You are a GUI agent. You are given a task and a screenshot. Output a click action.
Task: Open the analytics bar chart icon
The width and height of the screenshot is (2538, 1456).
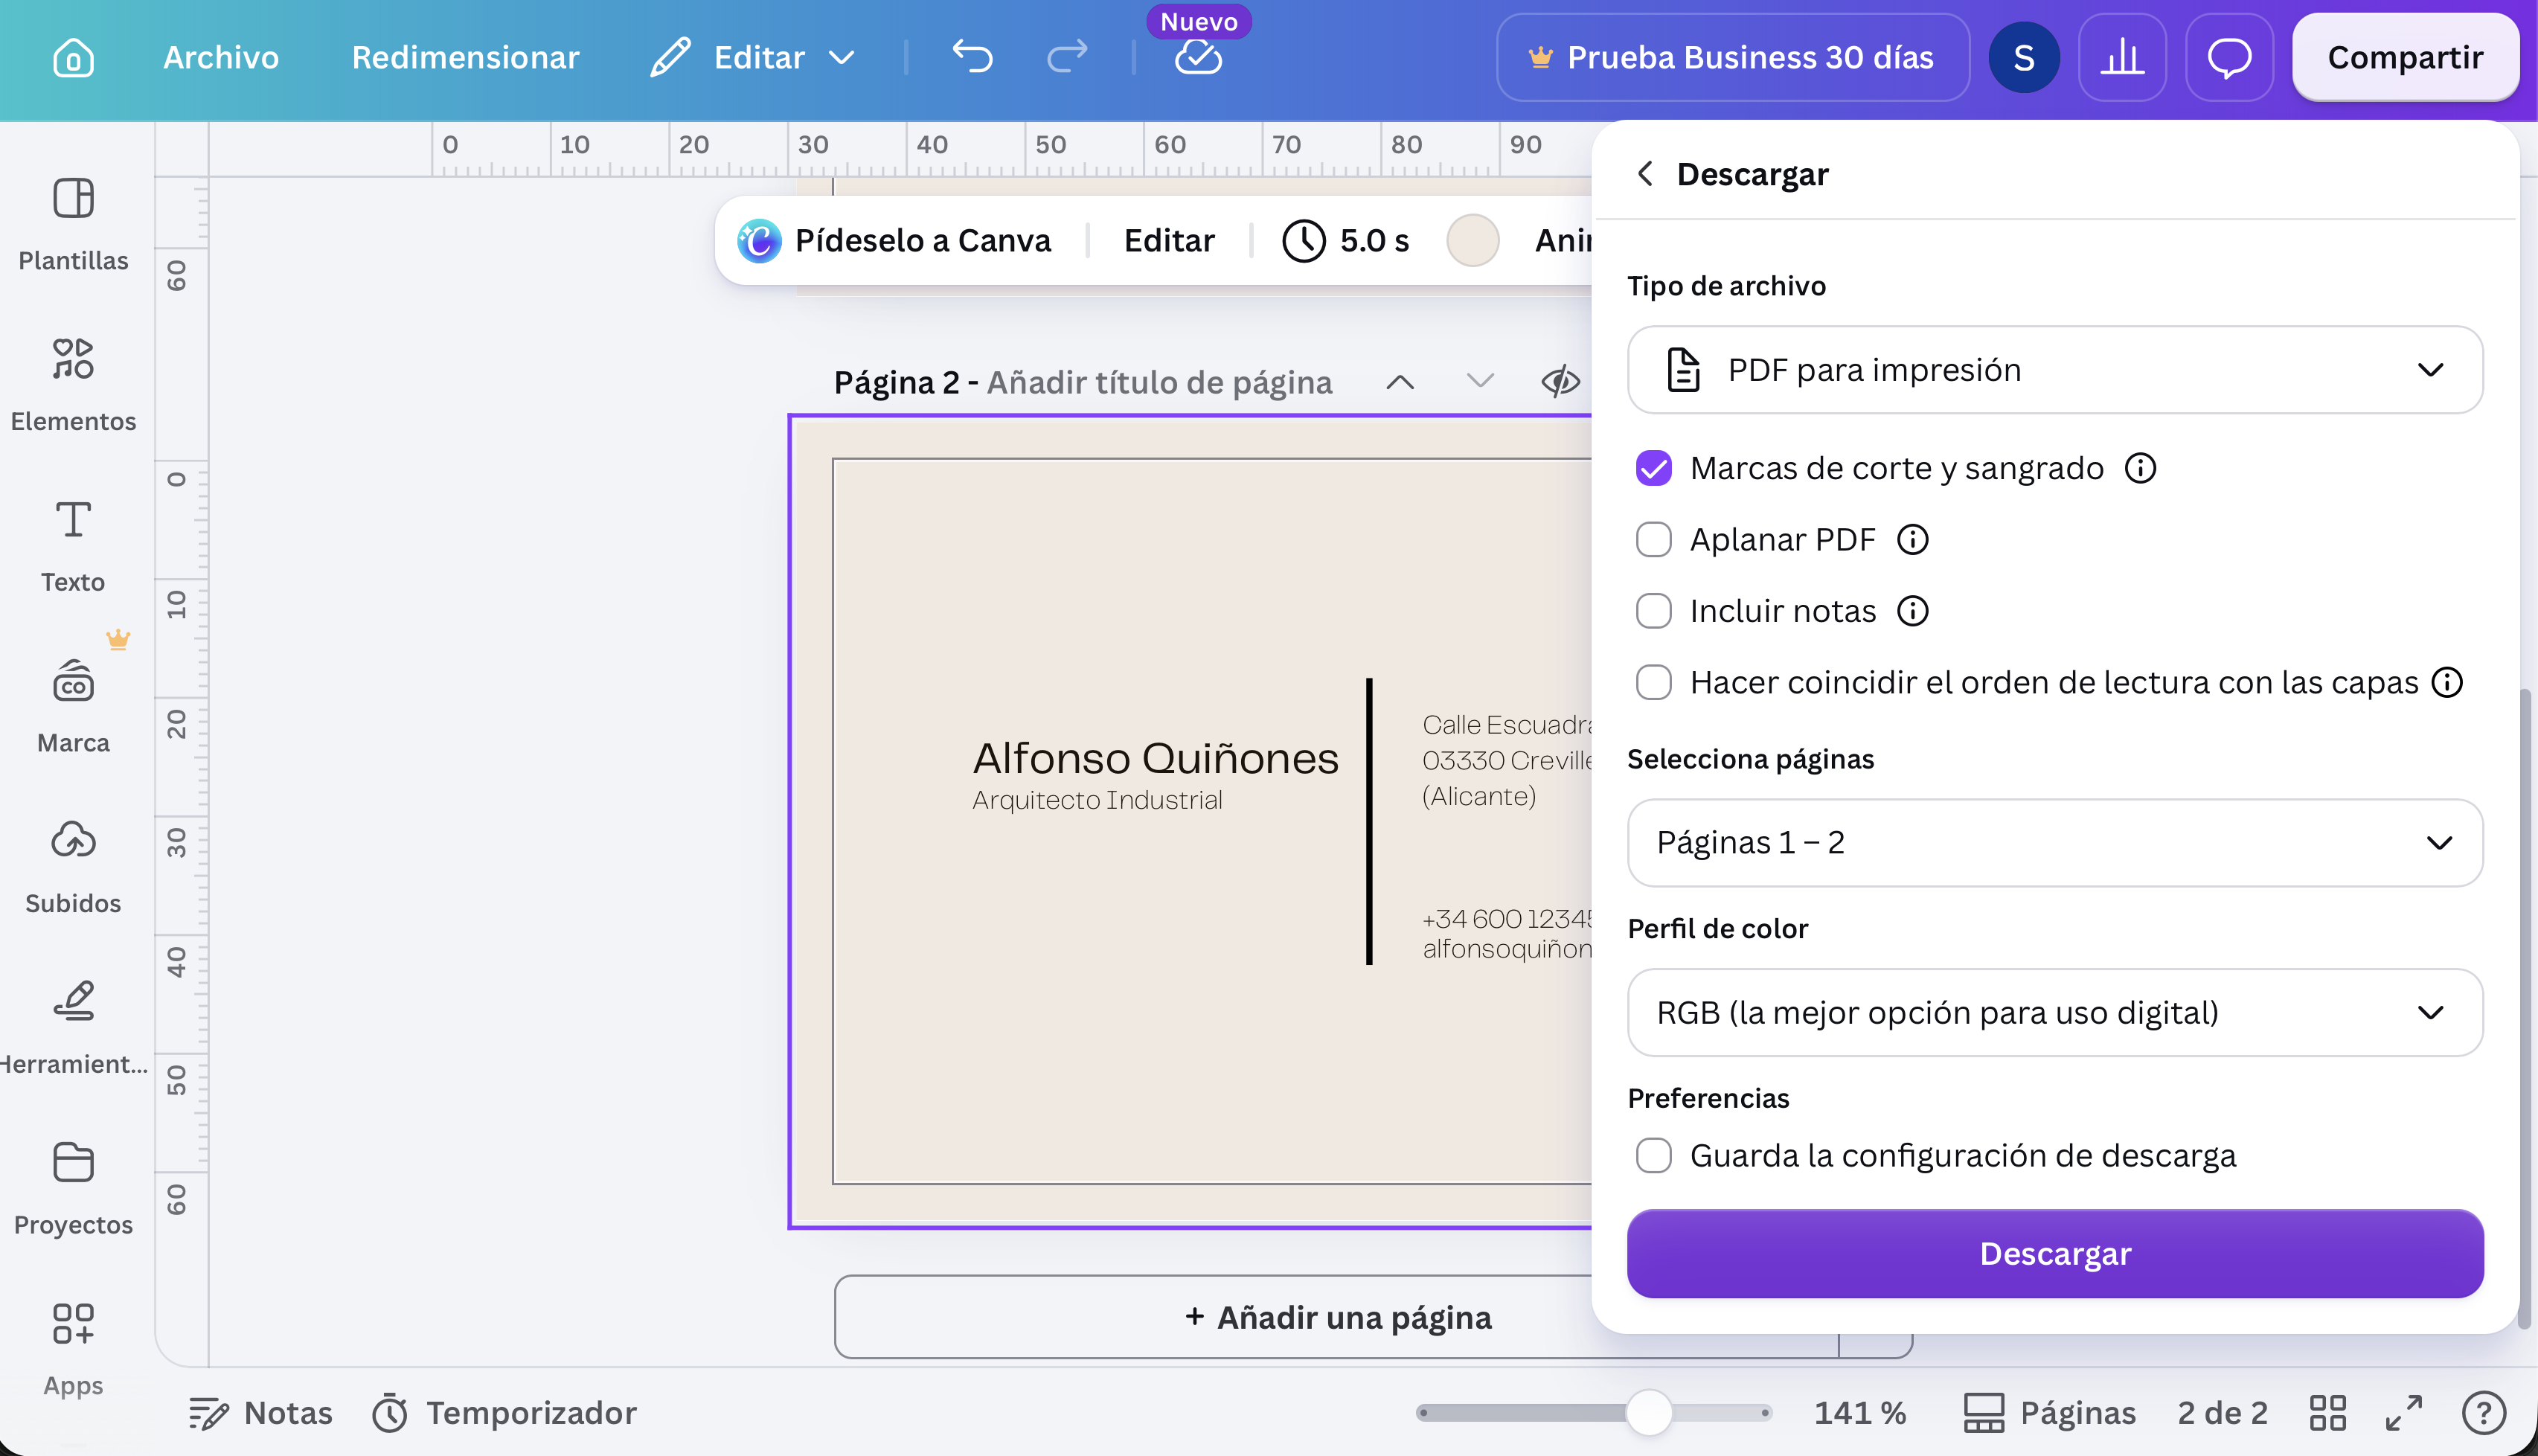[x=2122, y=57]
